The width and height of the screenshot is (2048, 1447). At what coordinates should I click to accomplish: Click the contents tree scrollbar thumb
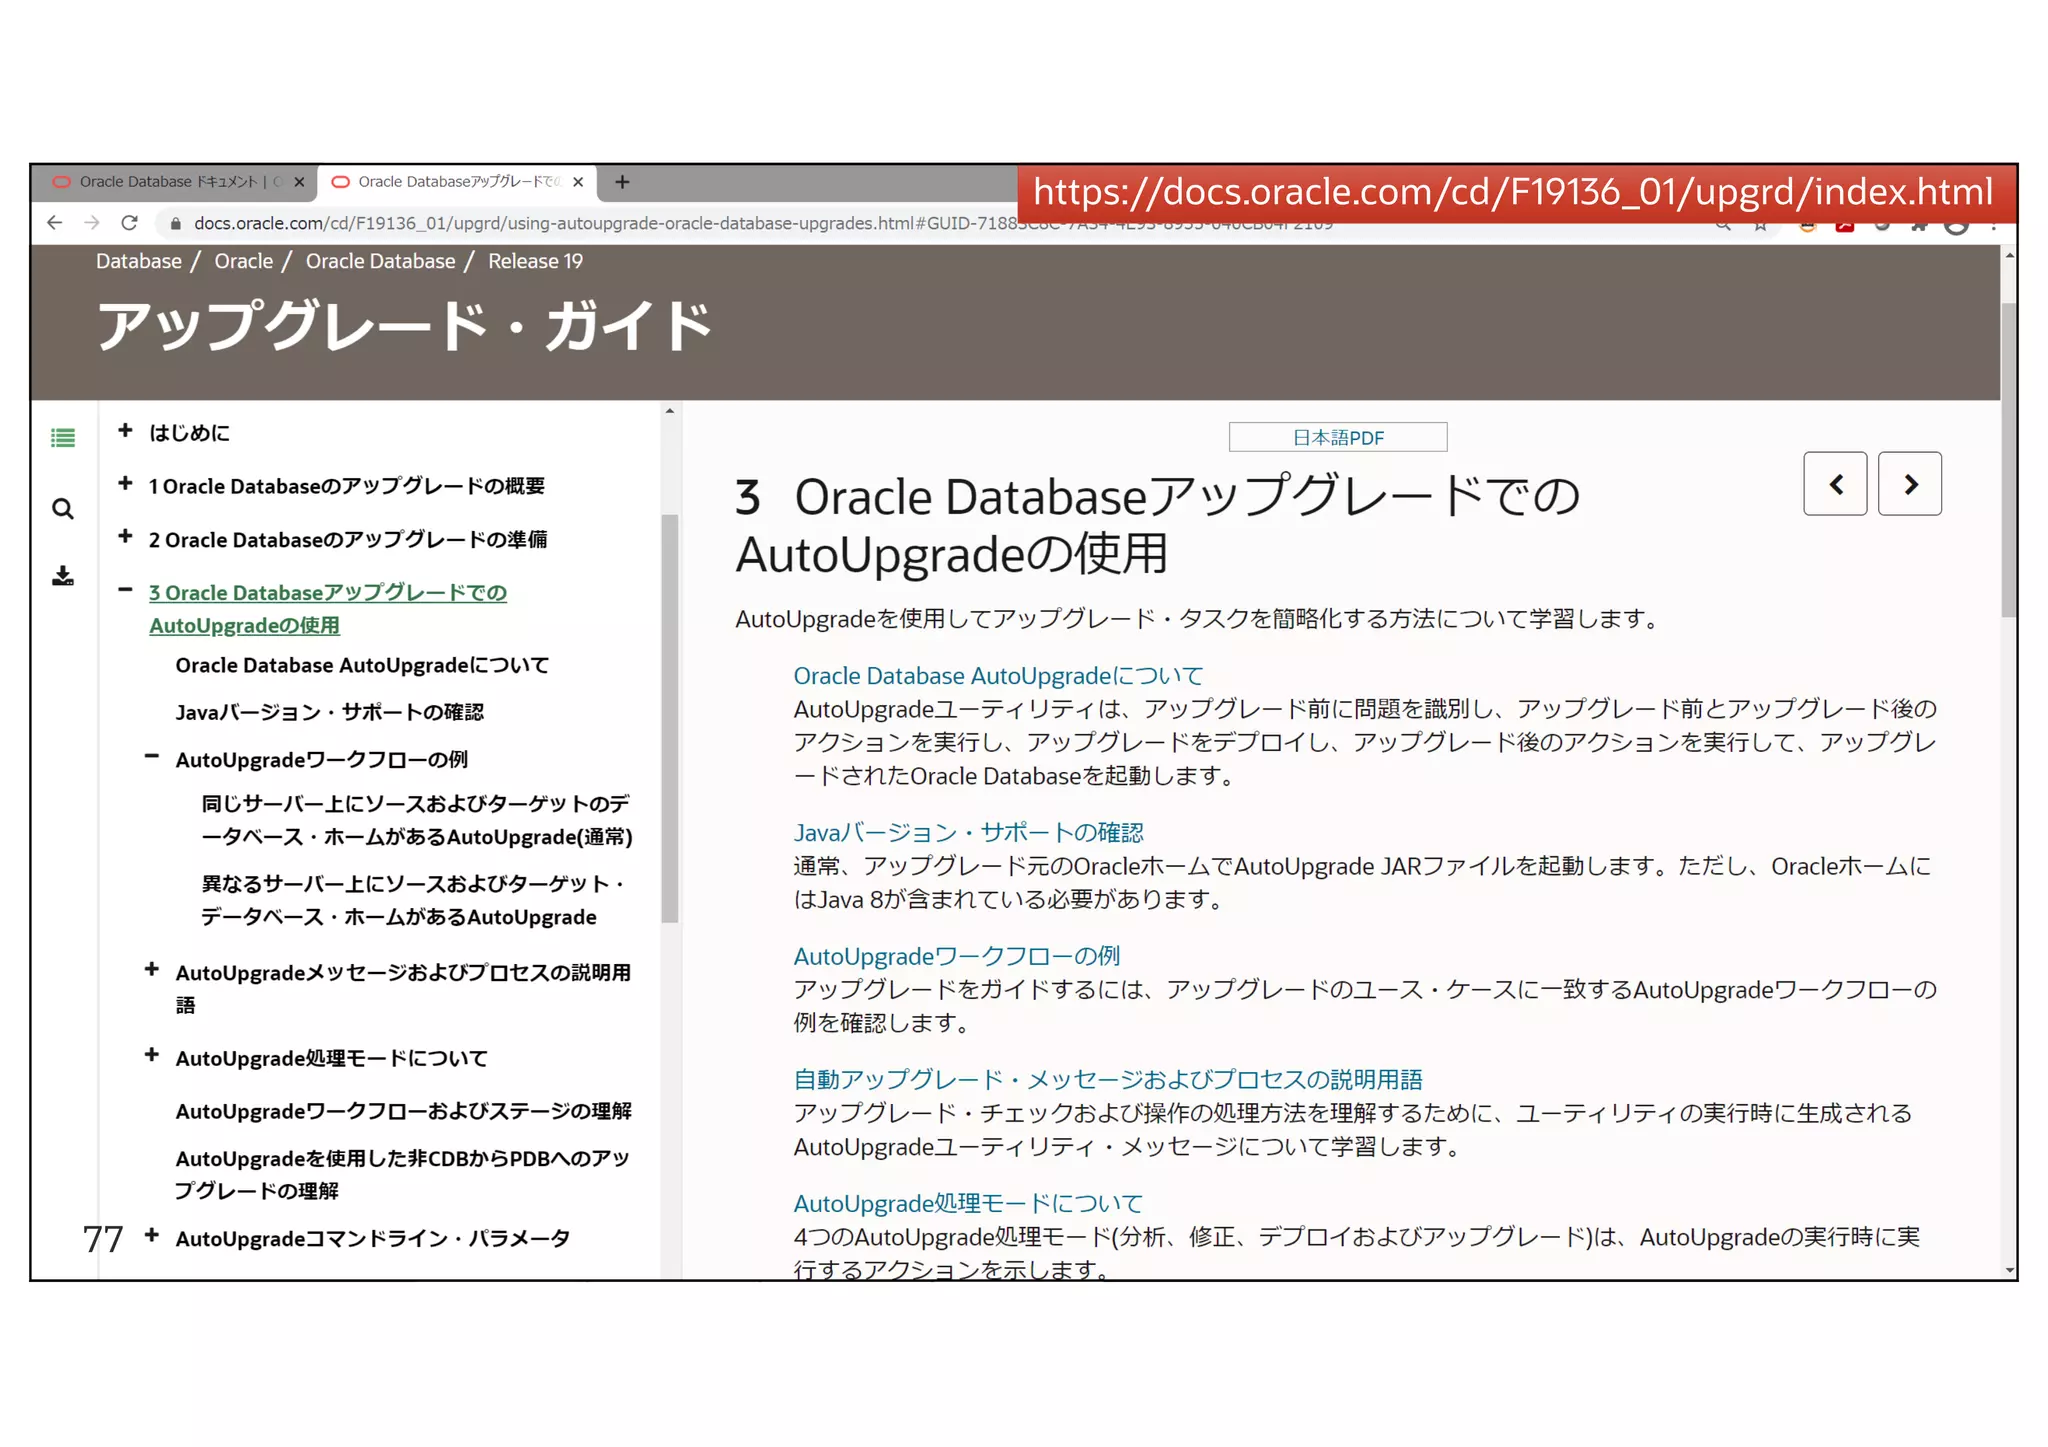670,718
